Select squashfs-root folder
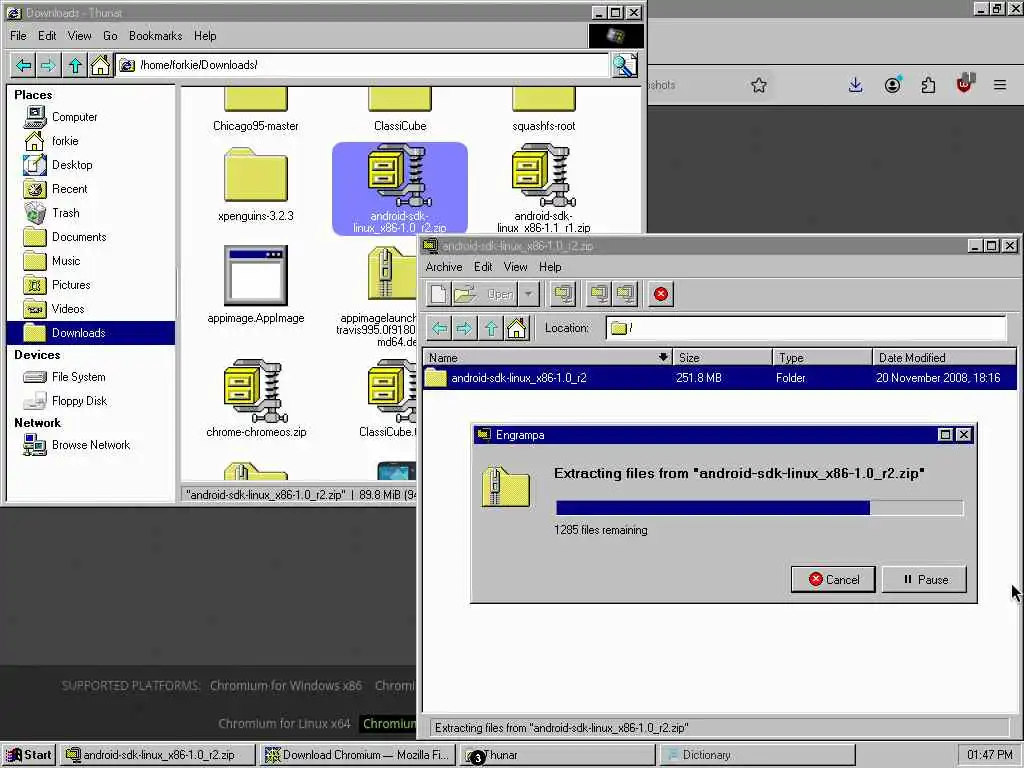The image size is (1024, 768). pos(543,111)
